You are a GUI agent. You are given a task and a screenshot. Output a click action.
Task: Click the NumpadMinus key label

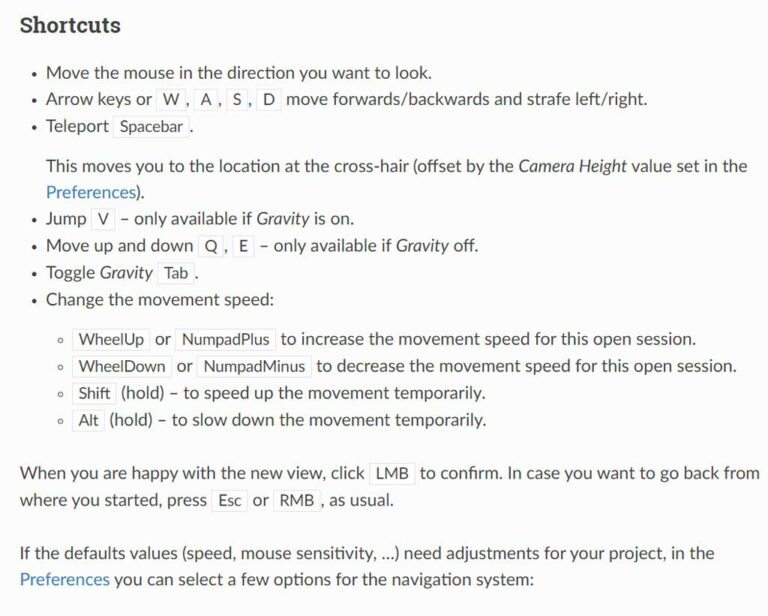(255, 367)
